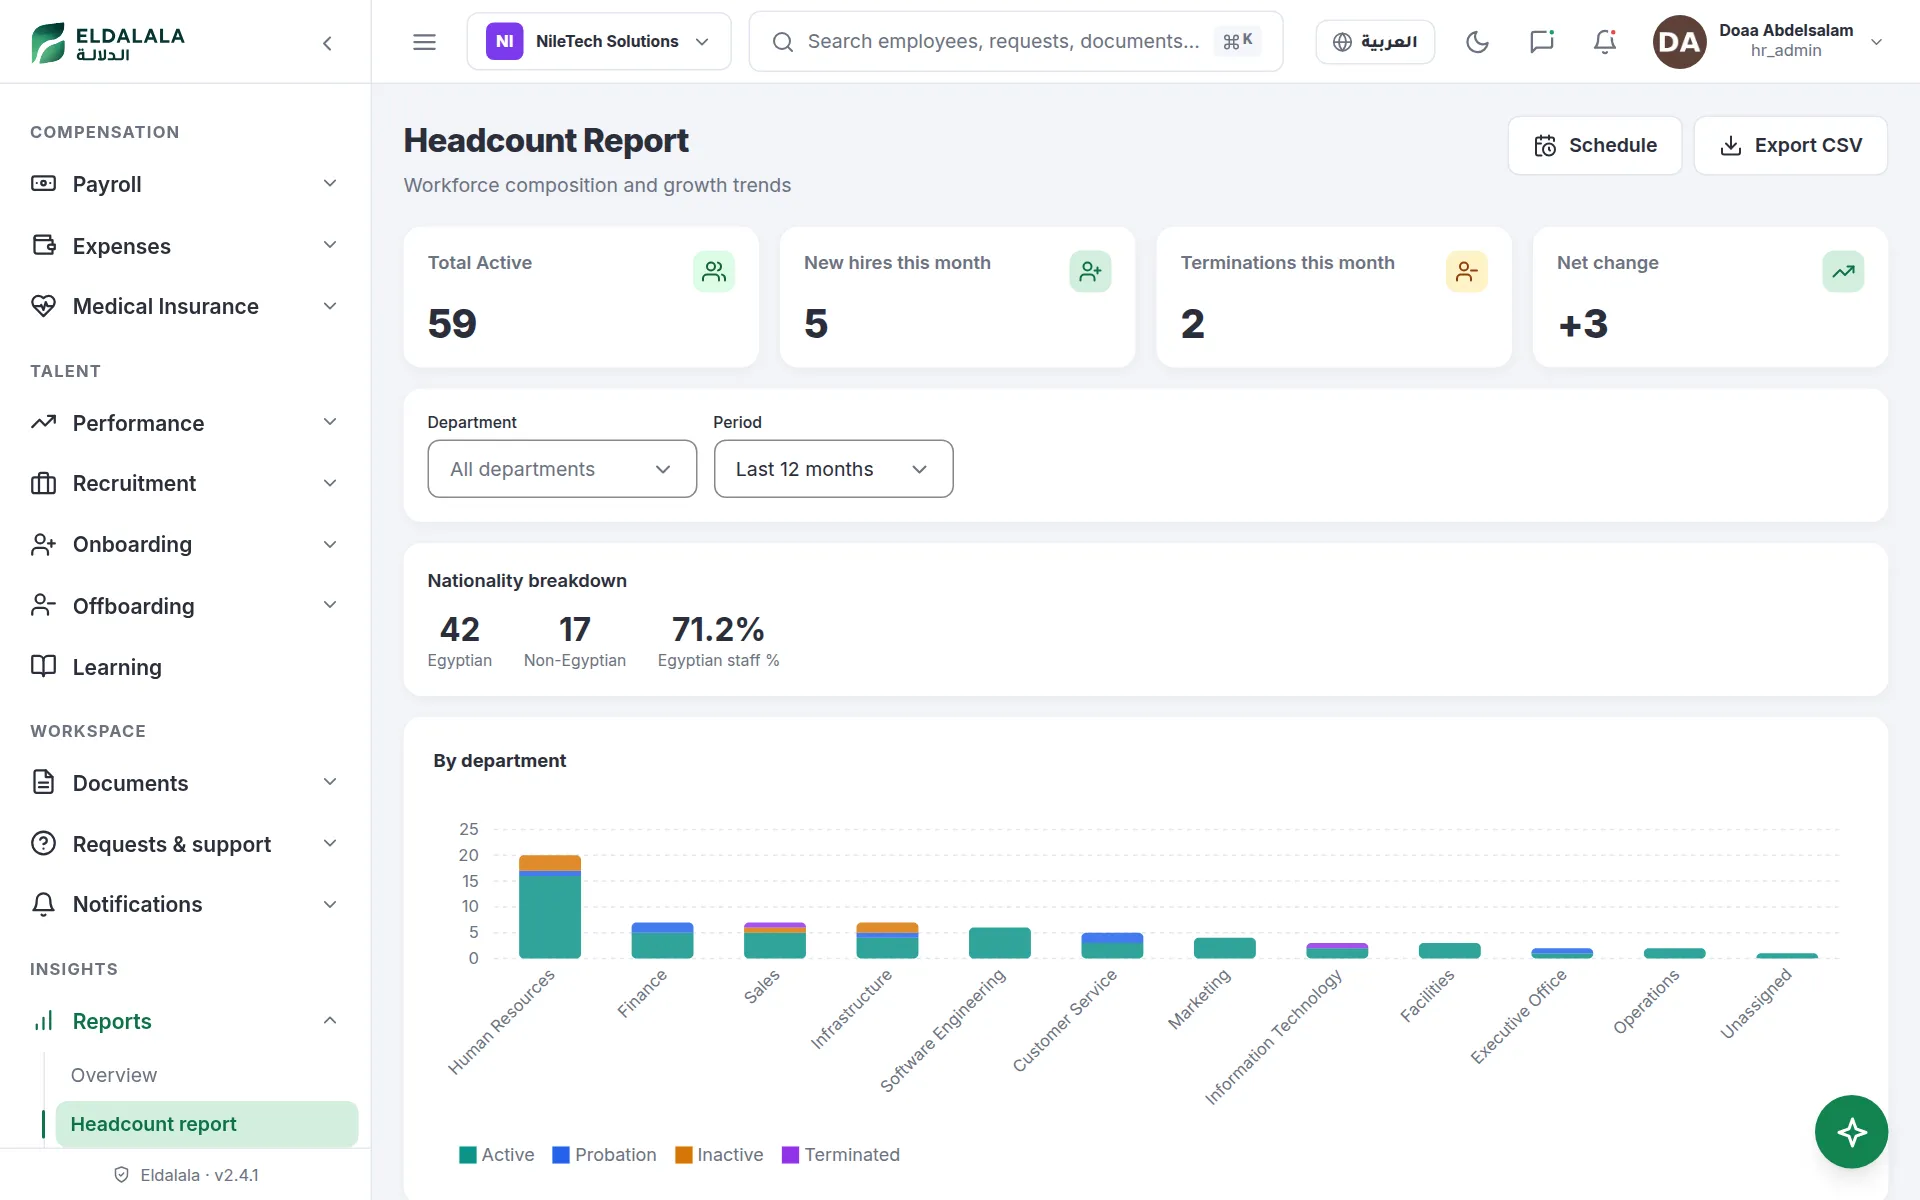Toggle the Terminated legend swatch
1920x1200 pixels.
coord(790,1155)
